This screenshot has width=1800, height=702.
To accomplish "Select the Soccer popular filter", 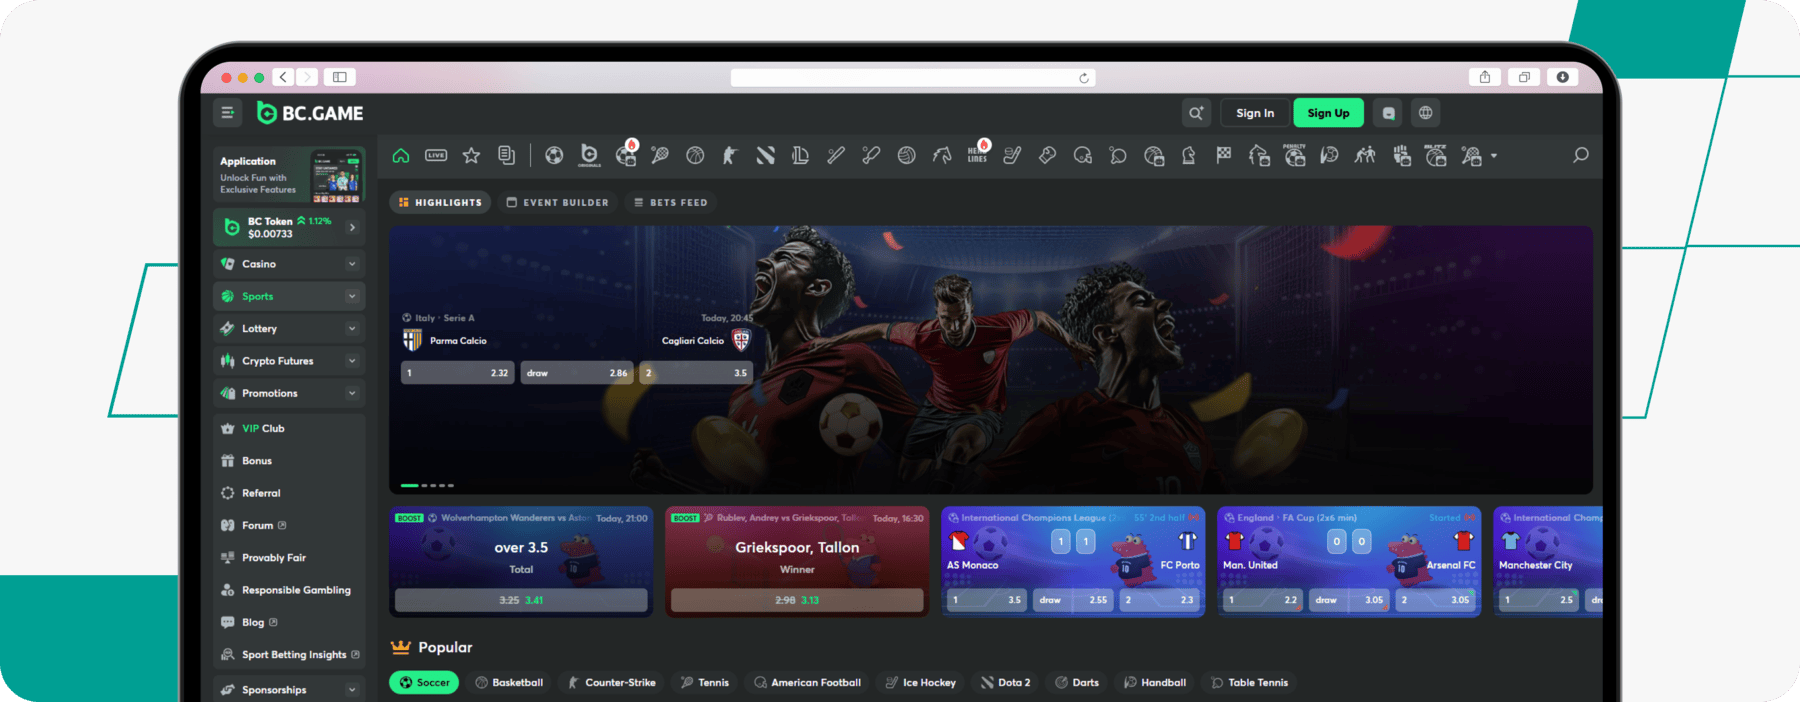I will 424,682.
